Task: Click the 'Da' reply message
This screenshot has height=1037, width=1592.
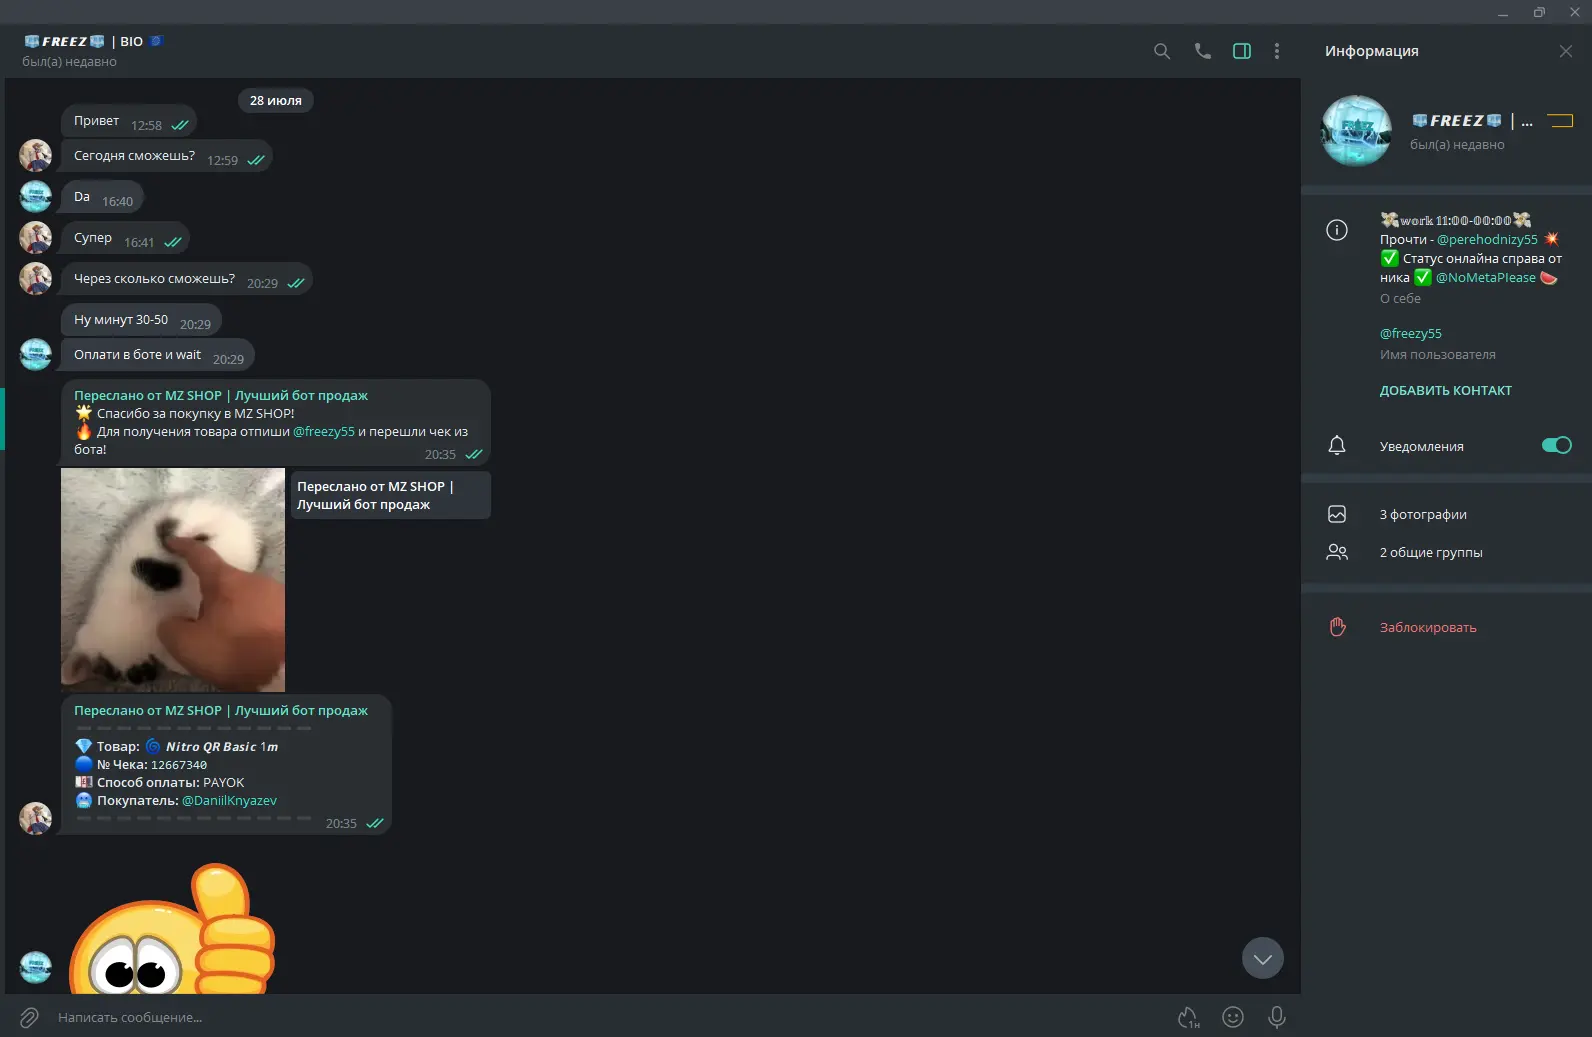Action: click(x=102, y=197)
